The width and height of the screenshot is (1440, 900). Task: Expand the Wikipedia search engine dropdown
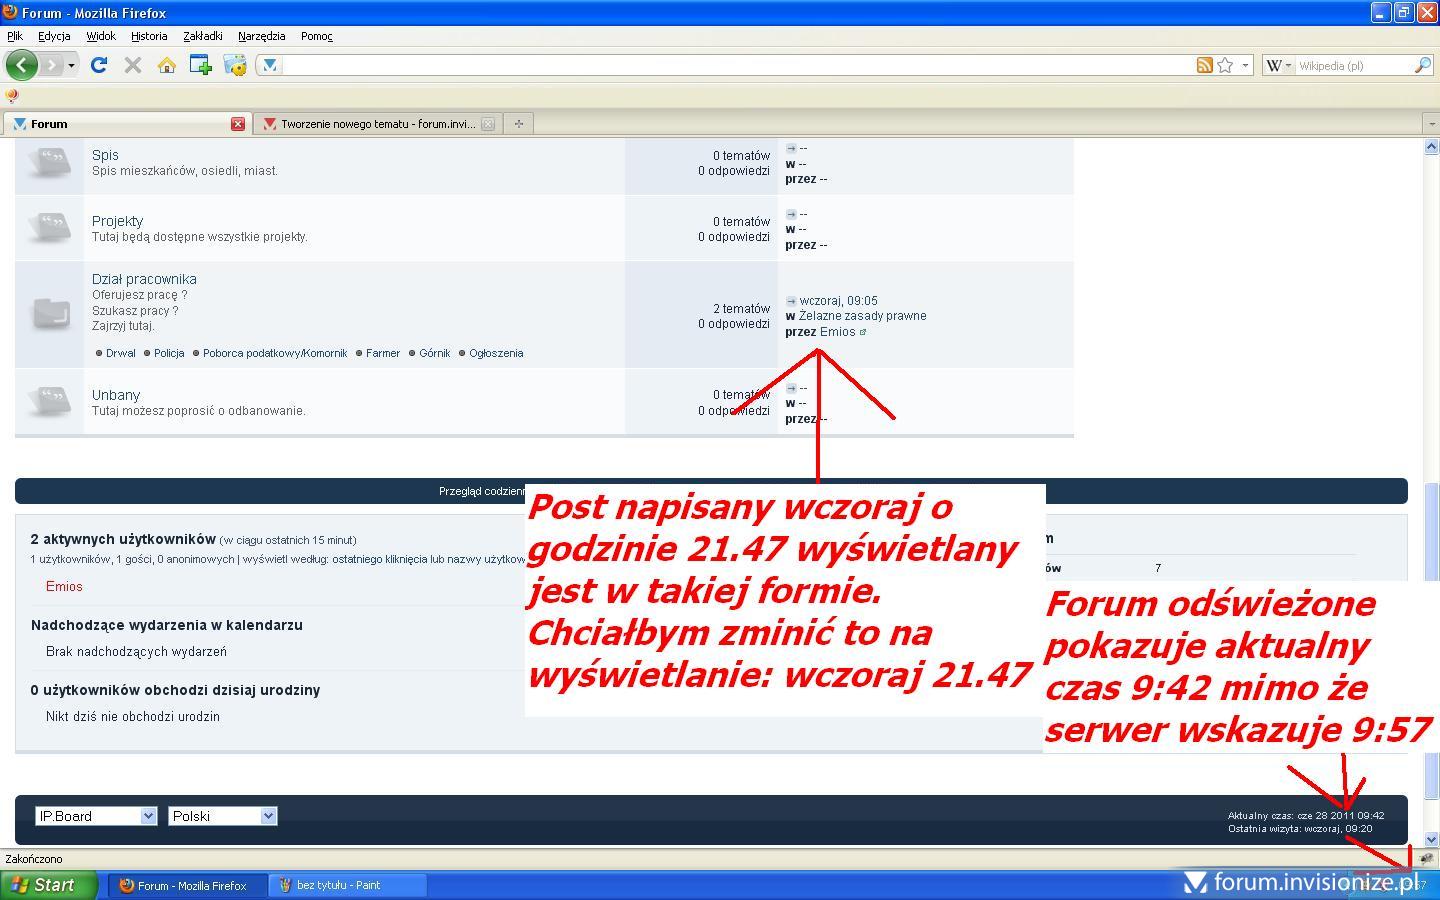click(x=1278, y=65)
